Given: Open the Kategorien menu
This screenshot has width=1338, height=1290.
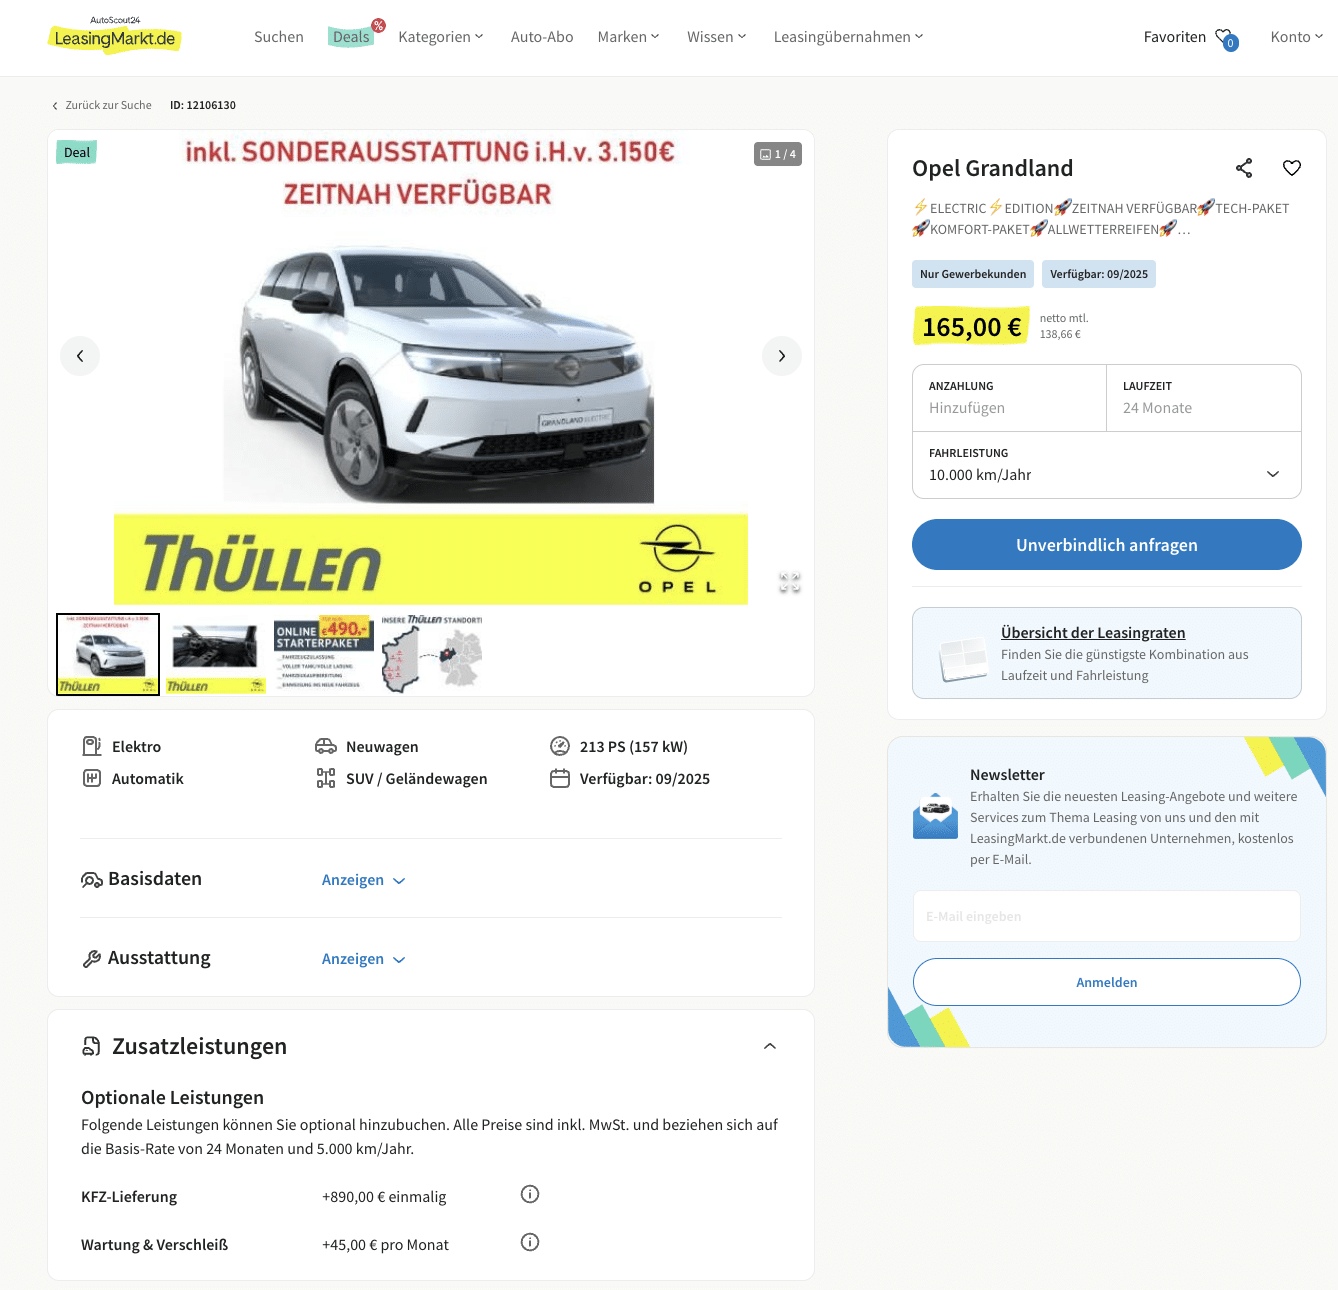Looking at the screenshot, I should [441, 37].
